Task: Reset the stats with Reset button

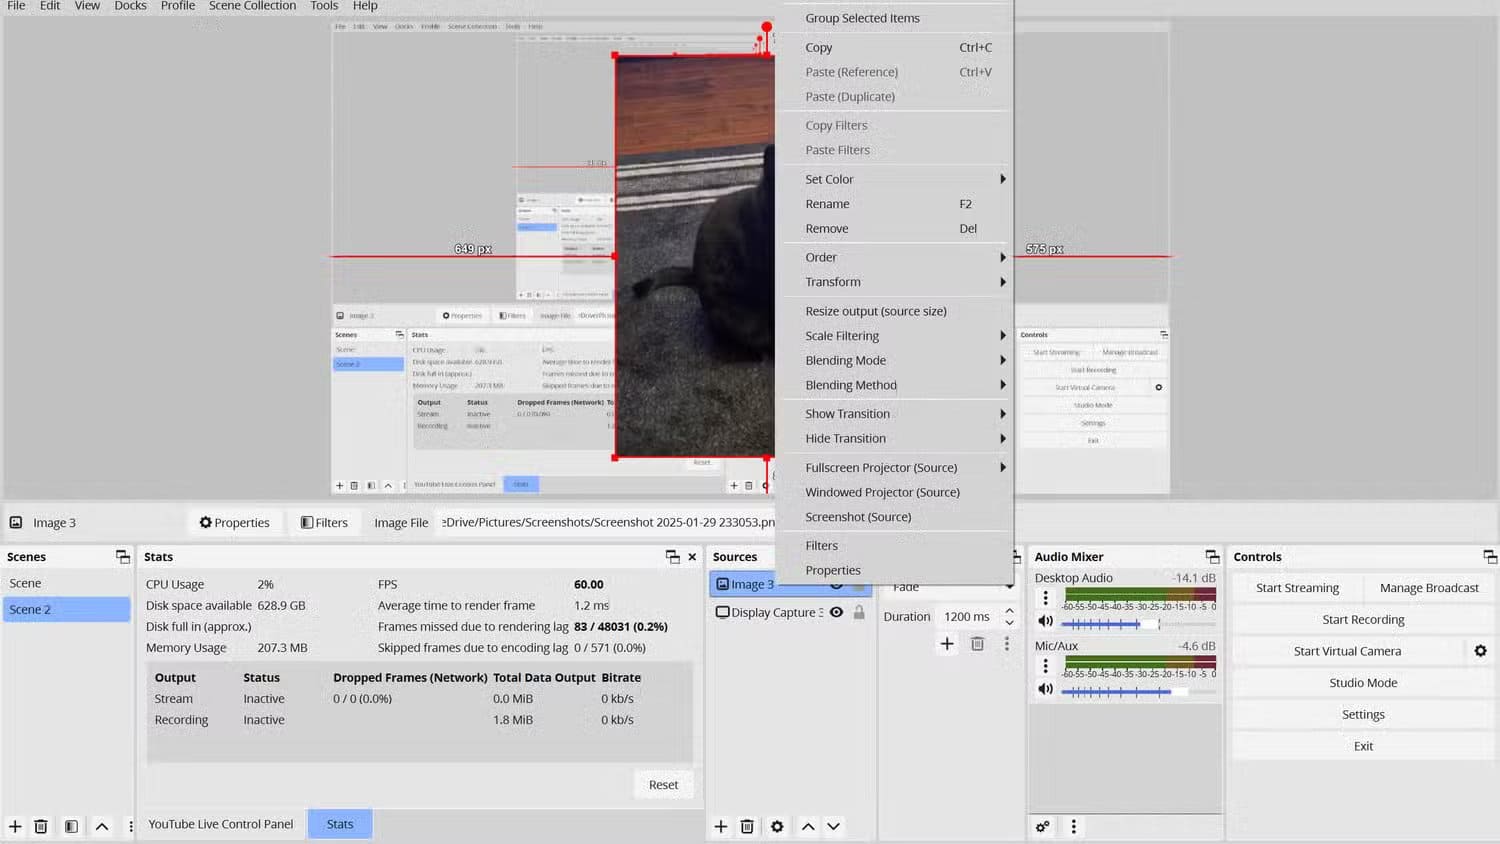Action: point(663,785)
